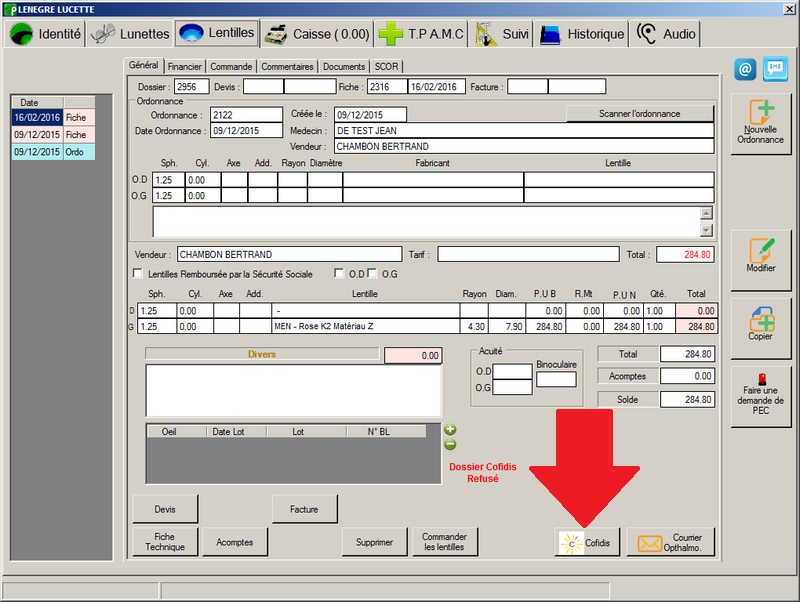Viewport: 800px width, 602px height.
Task: Check Lentilles Remboursée par la Sécurité Sociale
Action: point(138,273)
